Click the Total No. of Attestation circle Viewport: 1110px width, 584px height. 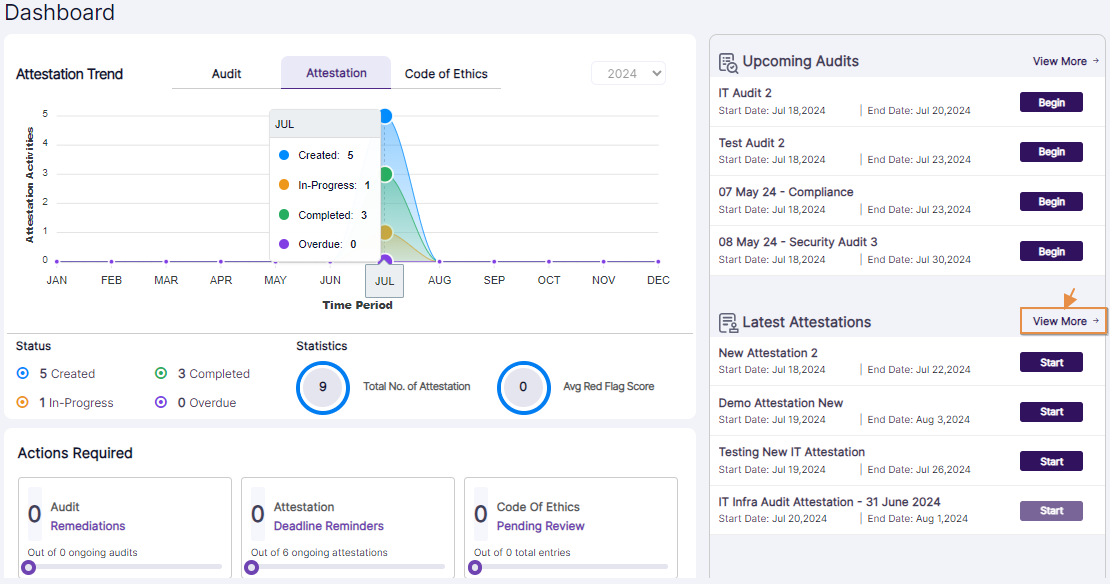323,387
